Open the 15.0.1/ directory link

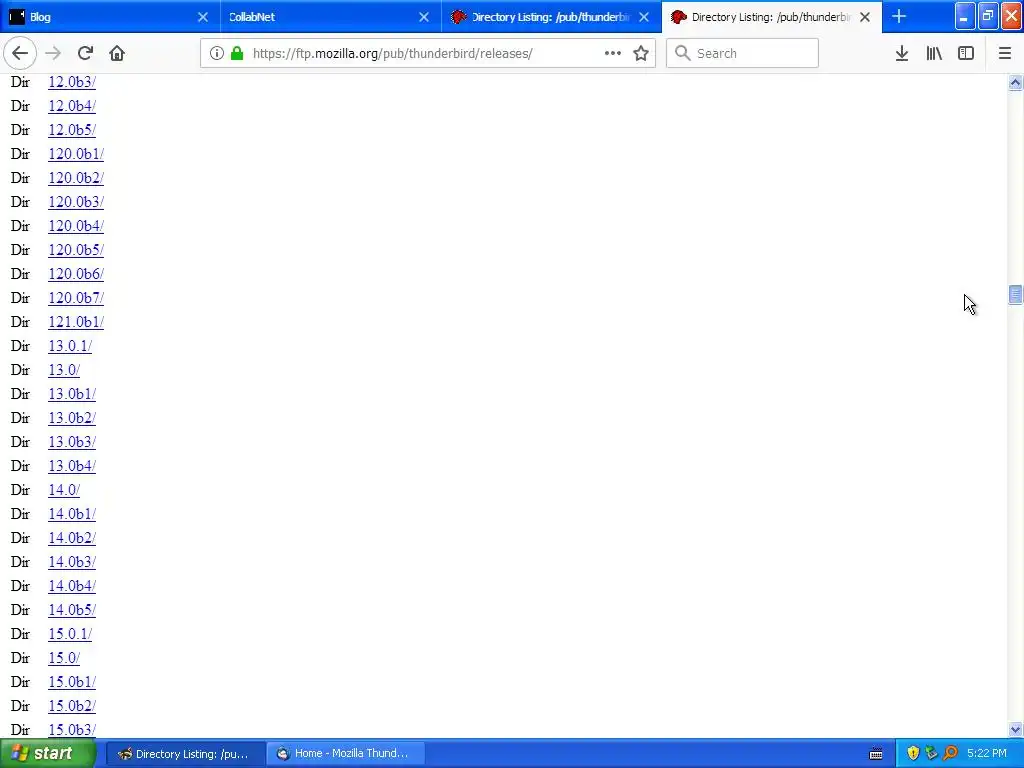coord(70,634)
